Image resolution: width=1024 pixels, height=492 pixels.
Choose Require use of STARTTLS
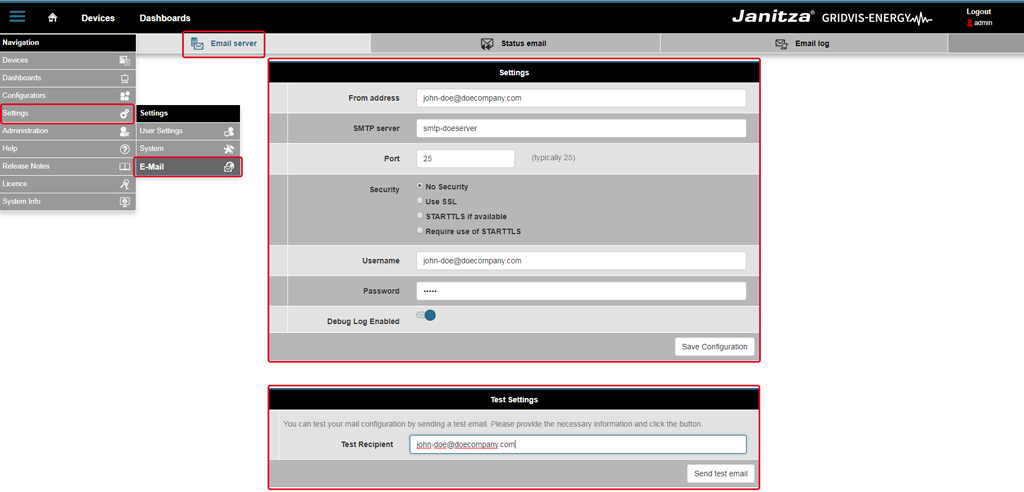tap(420, 231)
